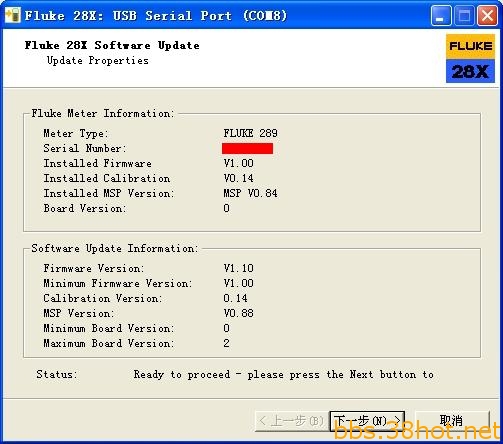Screen dimensions: 503x444
Task: Click the Next (下一步) button
Action: coord(367,421)
